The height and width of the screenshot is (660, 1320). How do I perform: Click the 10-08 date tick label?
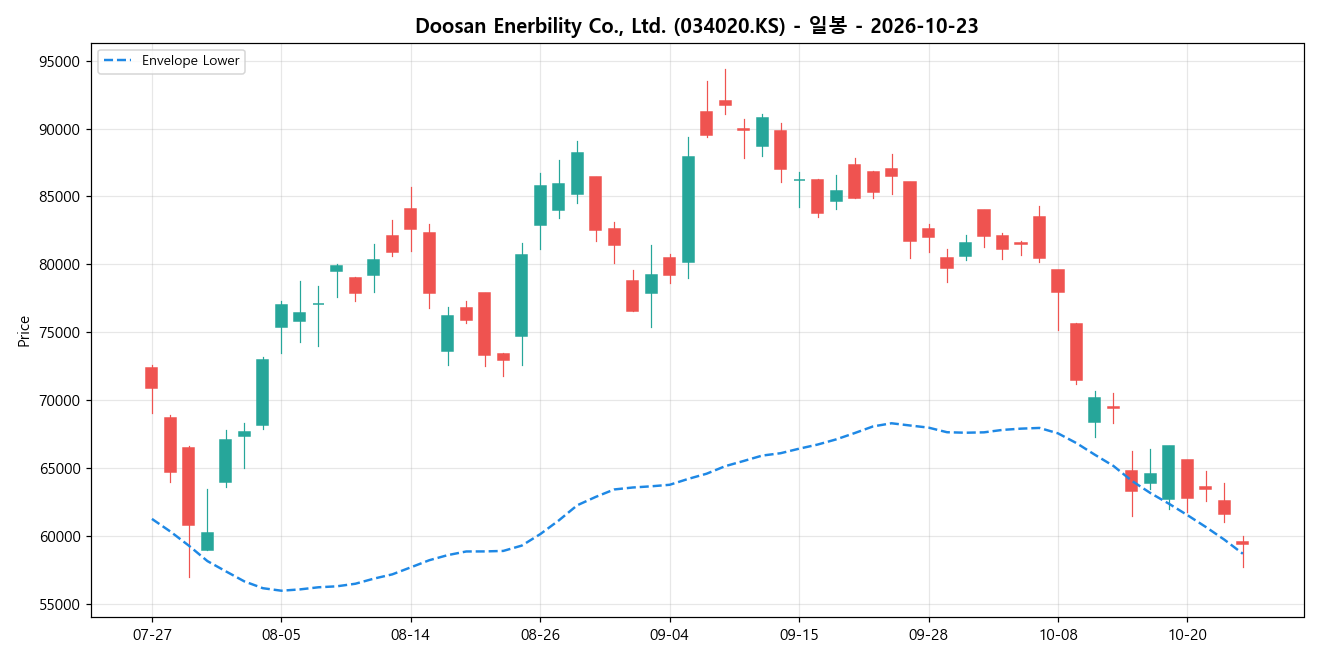pyautogui.click(x=1058, y=635)
